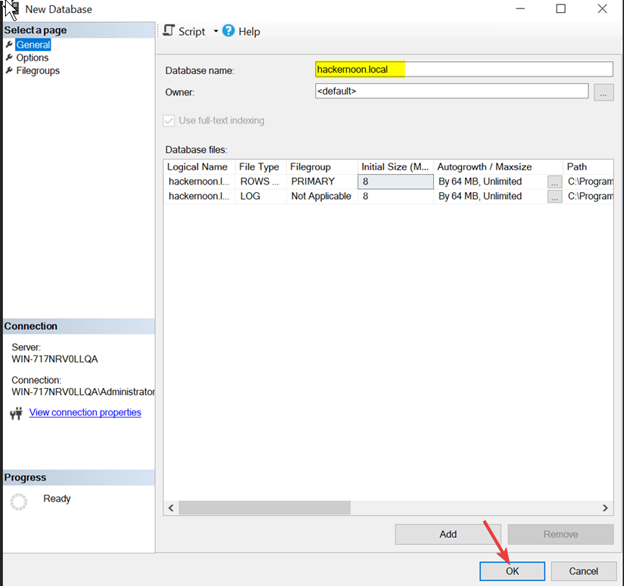Click the Add button
Viewport: 624px width, 586px height.
(448, 534)
